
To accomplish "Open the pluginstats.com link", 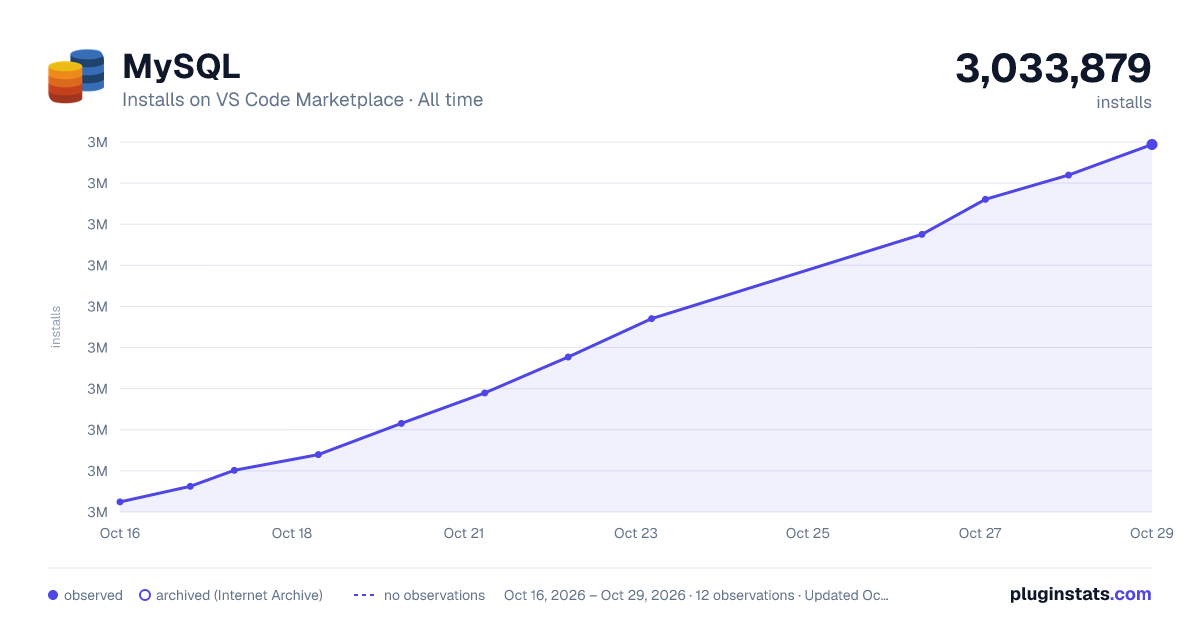I will click(x=1081, y=594).
